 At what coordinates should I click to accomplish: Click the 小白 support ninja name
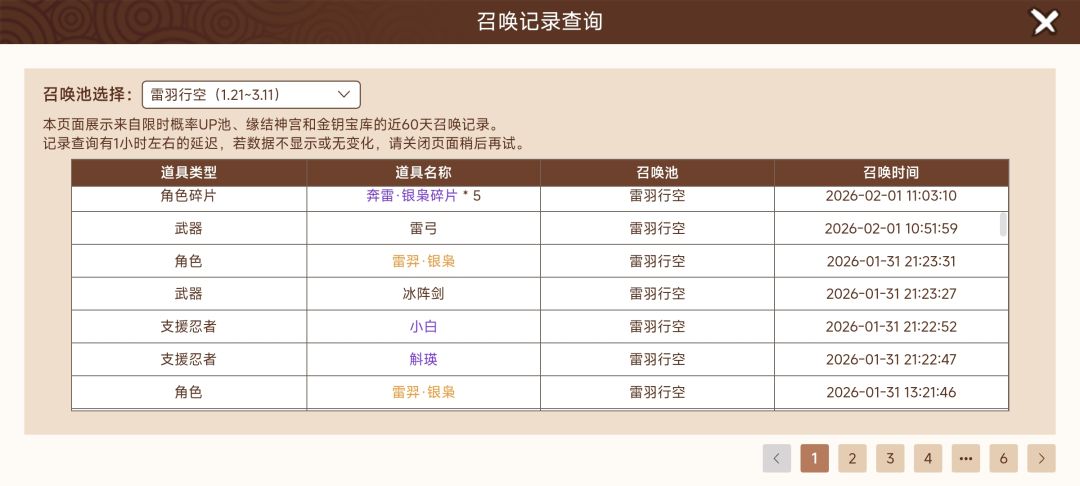423,327
